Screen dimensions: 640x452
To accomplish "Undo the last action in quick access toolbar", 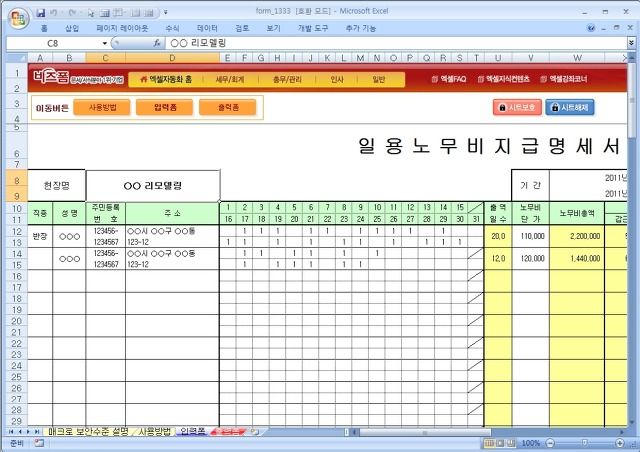I will point(53,13).
